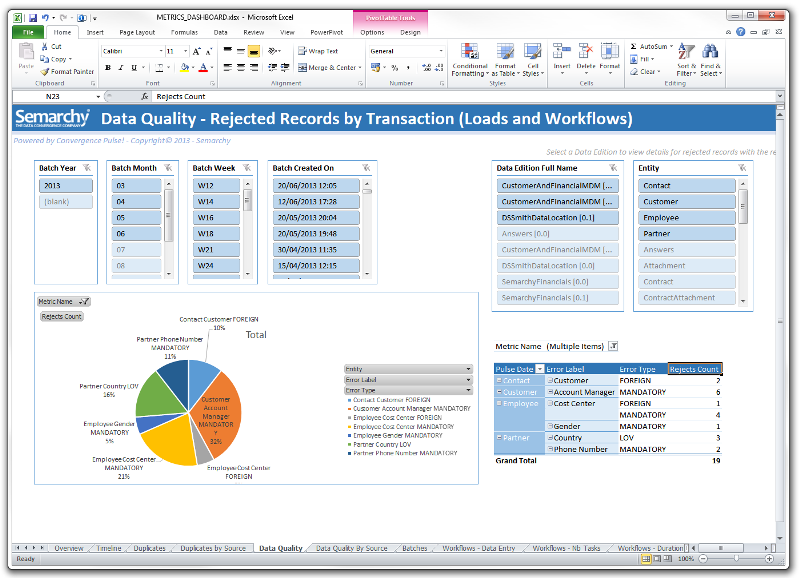Click the Excel Help question mark icon
The height and width of the screenshot is (578, 800).
740,32
